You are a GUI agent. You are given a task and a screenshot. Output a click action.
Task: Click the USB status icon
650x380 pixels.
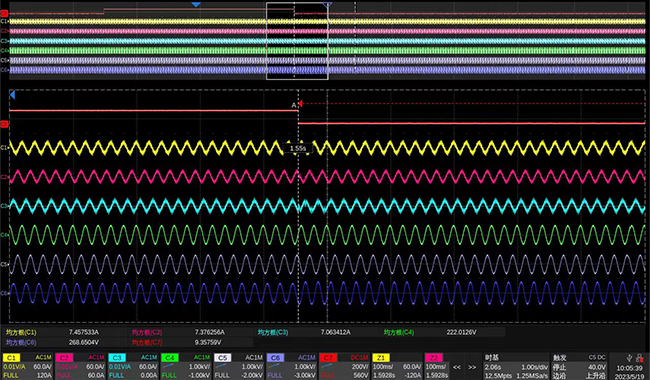click(x=630, y=358)
